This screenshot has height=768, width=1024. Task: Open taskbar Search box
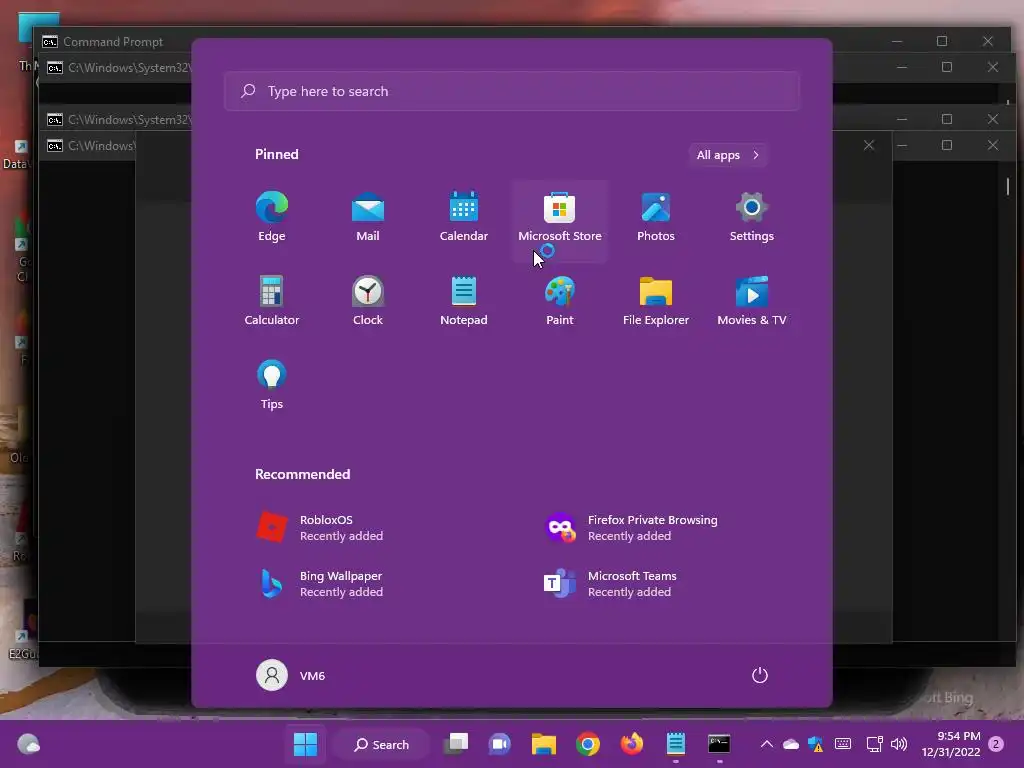click(x=381, y=744)
